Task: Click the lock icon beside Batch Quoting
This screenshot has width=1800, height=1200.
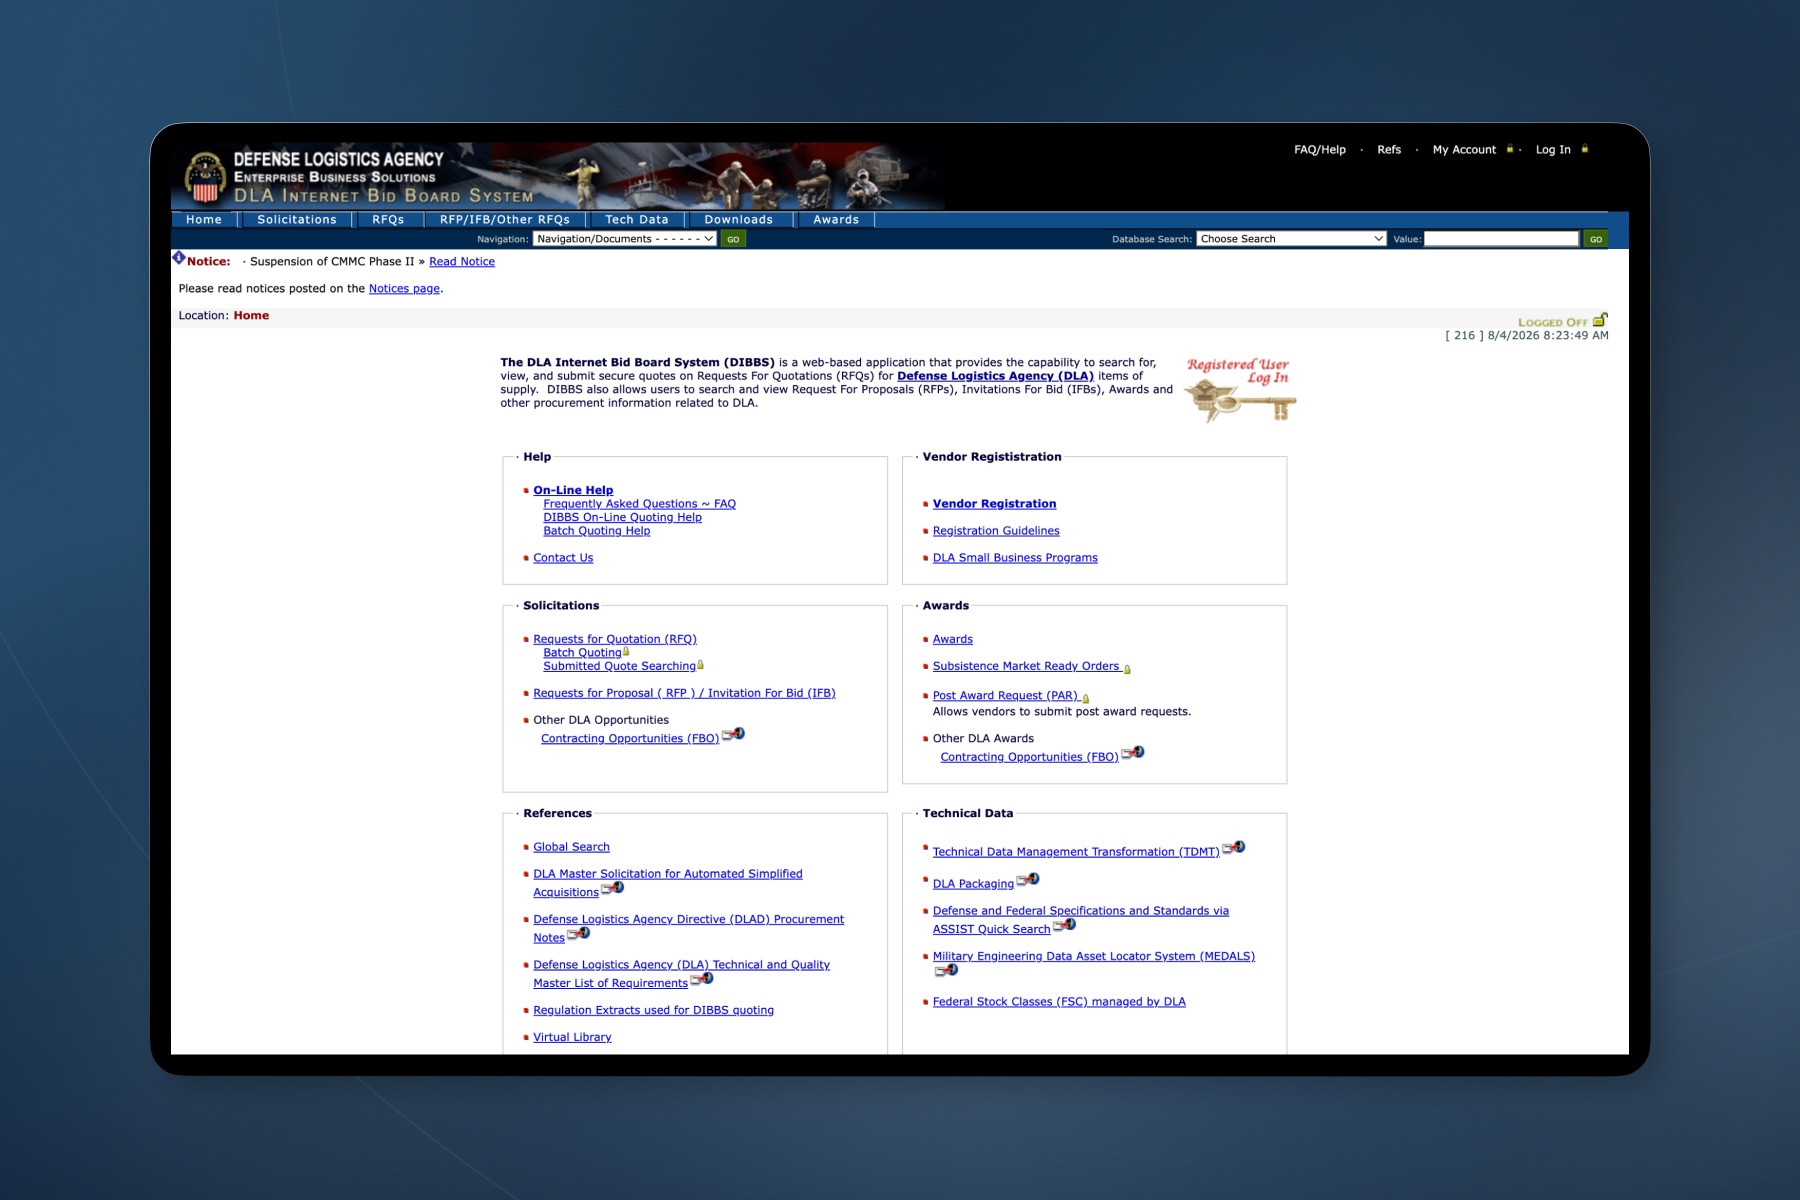Action: coord(626,651)
